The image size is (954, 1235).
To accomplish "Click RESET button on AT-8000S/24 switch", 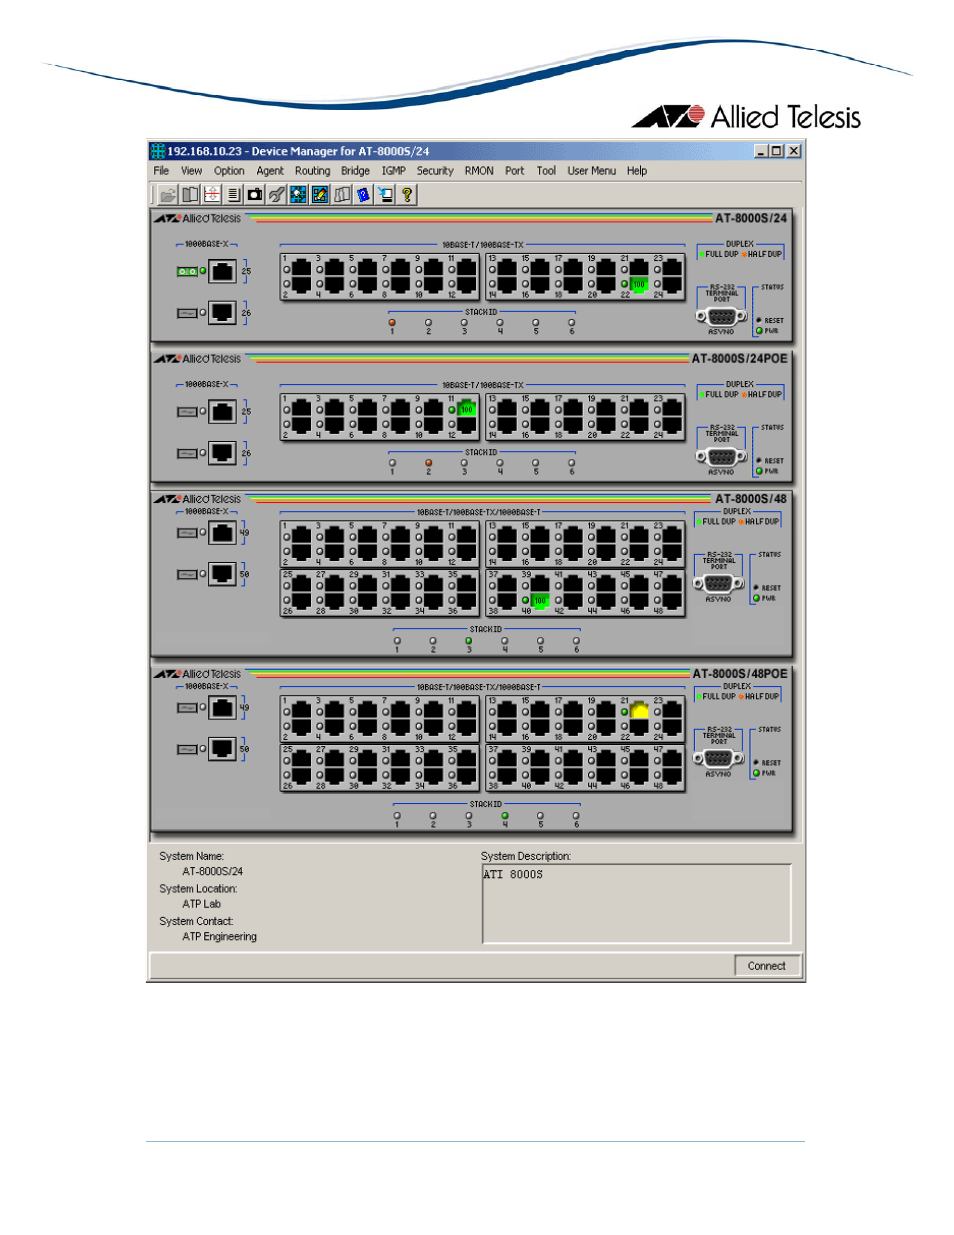I will [759, 320].
